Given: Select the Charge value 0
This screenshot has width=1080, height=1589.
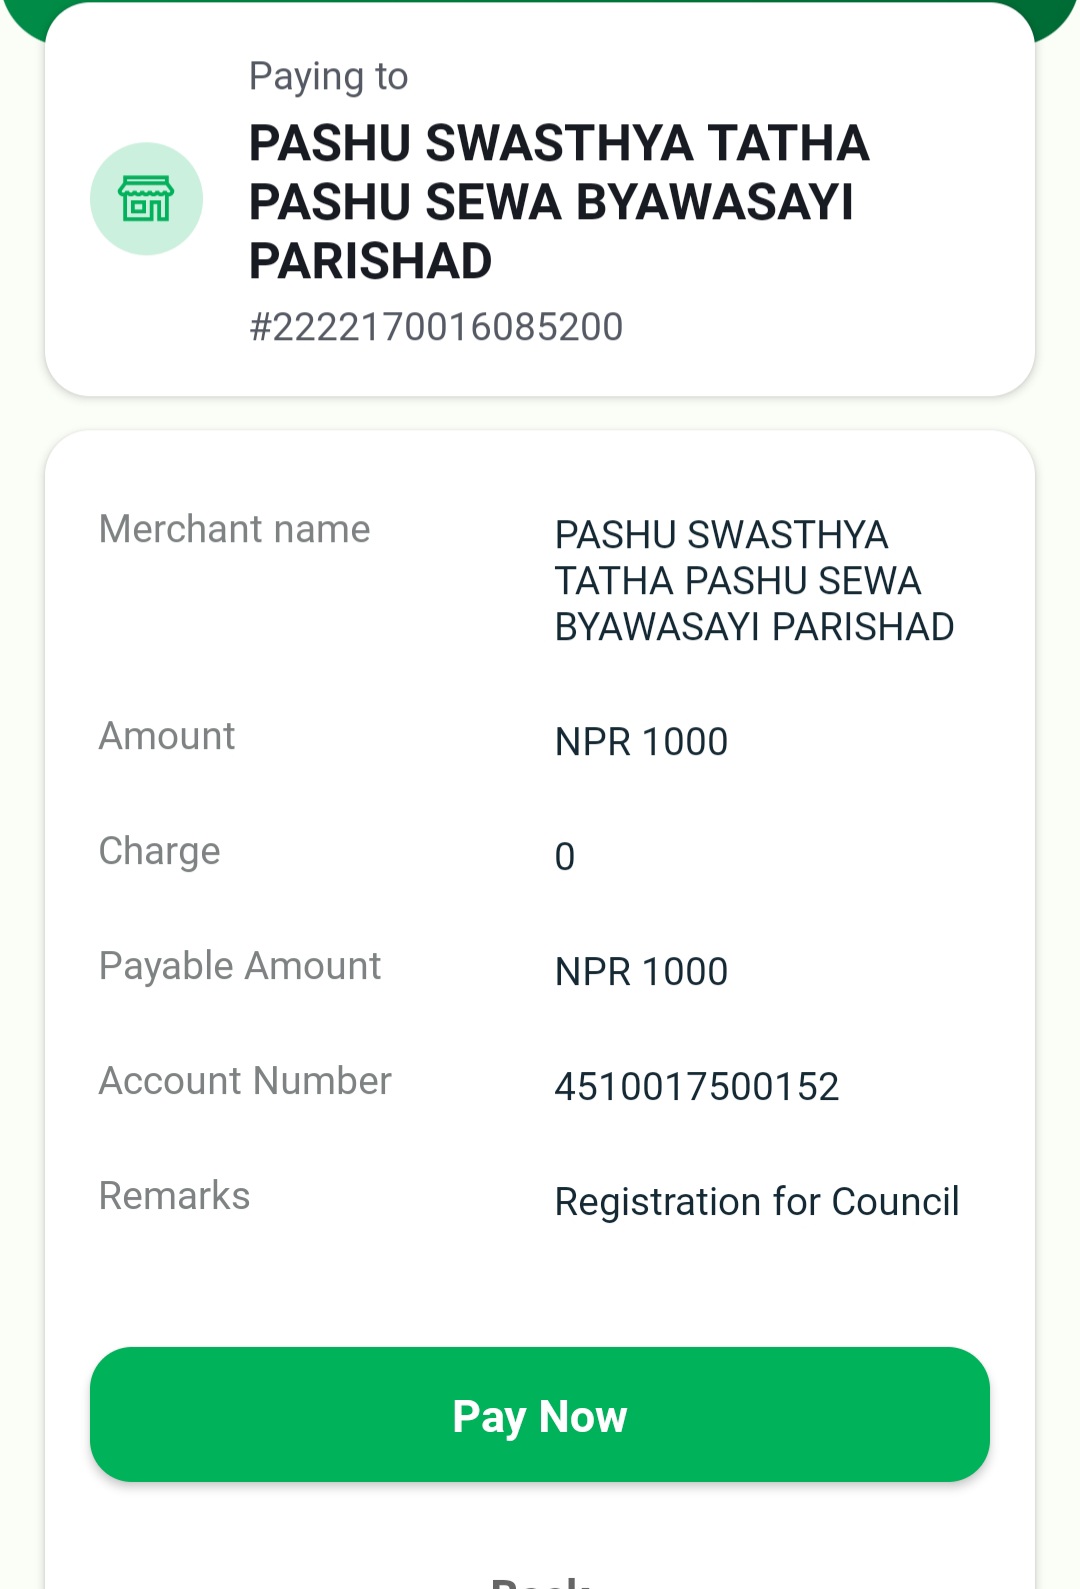Looking at the screenshot, I should pyautogui.click(x=565, y=857).
